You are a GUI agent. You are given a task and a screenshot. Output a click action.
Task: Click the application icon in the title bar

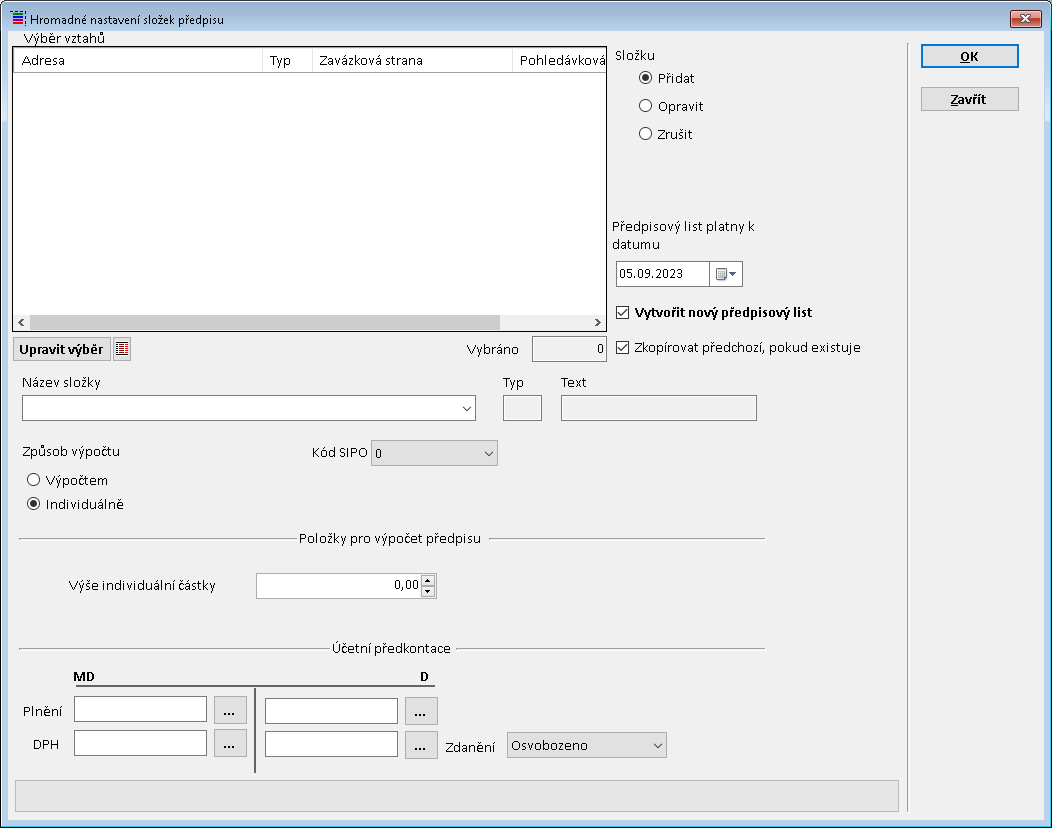point(17,19)
